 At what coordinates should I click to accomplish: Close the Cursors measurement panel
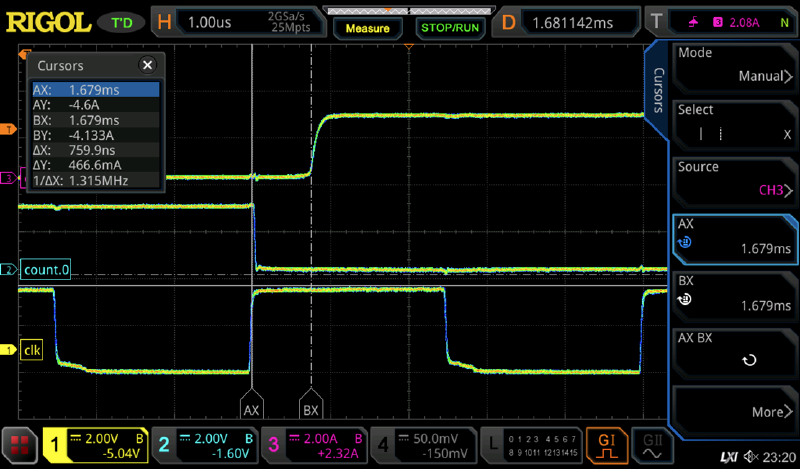point(147,65)
